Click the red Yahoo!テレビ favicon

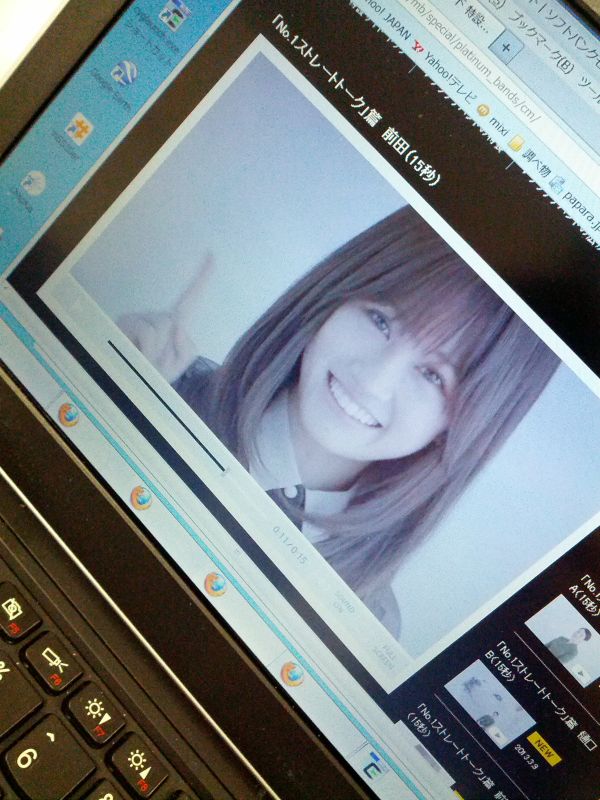[418, 49]
